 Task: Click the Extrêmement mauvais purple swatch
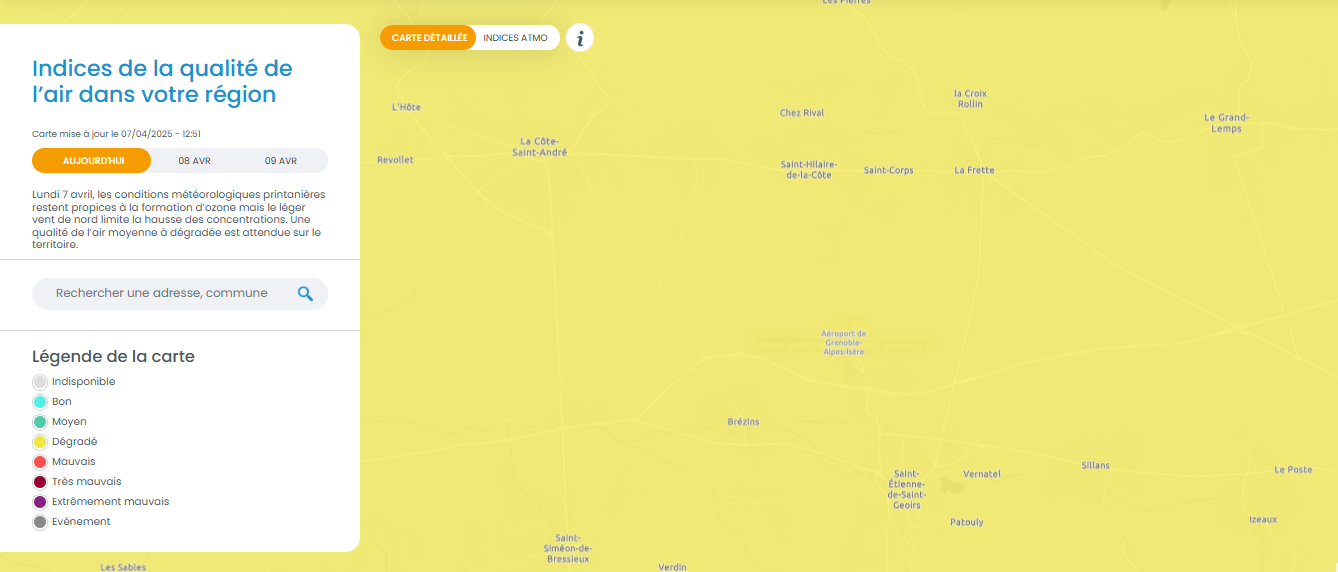coord(40,502)
